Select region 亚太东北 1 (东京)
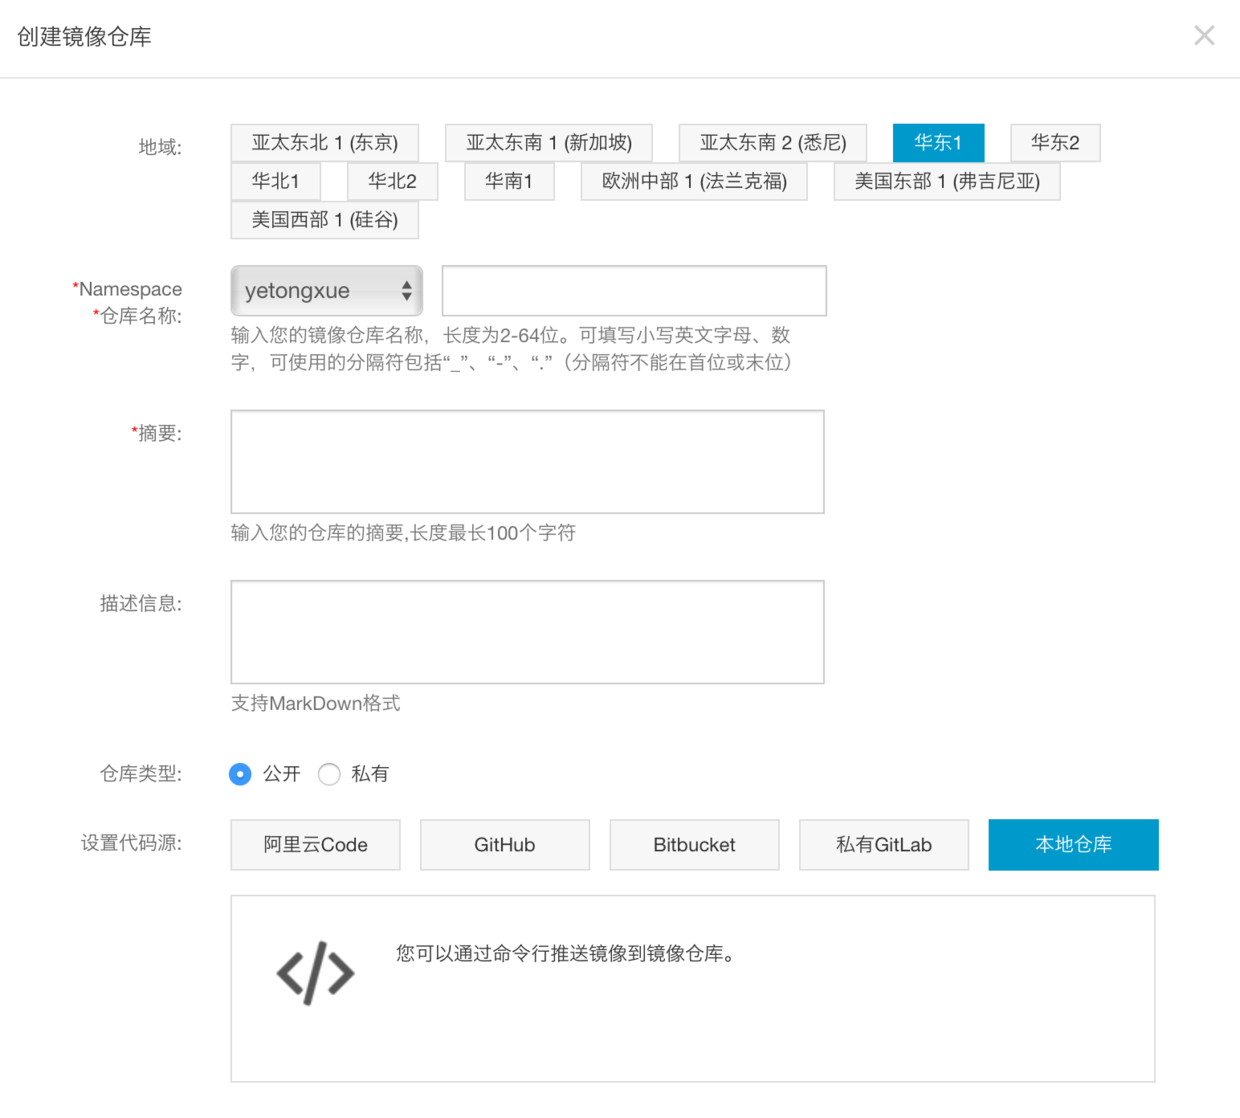 pyautogui.click(x=324, y=143)
